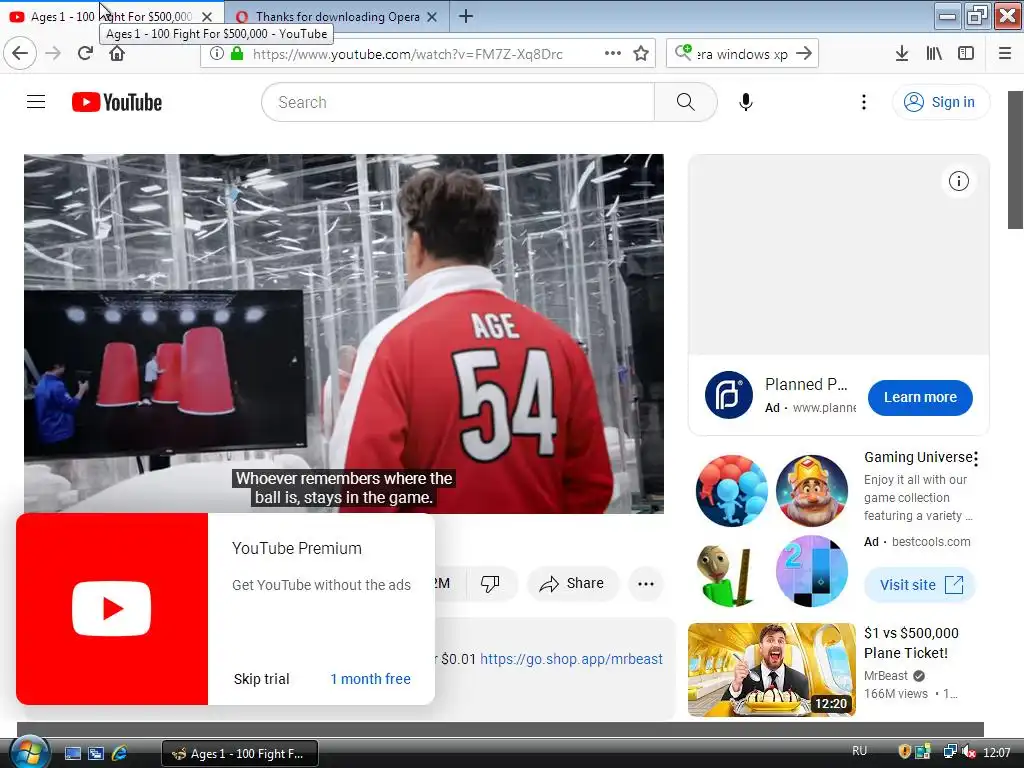This screenshot has width=1024, height=768.
Task: Click the piano tiles game icon in ad
Action: pos(812,572)
